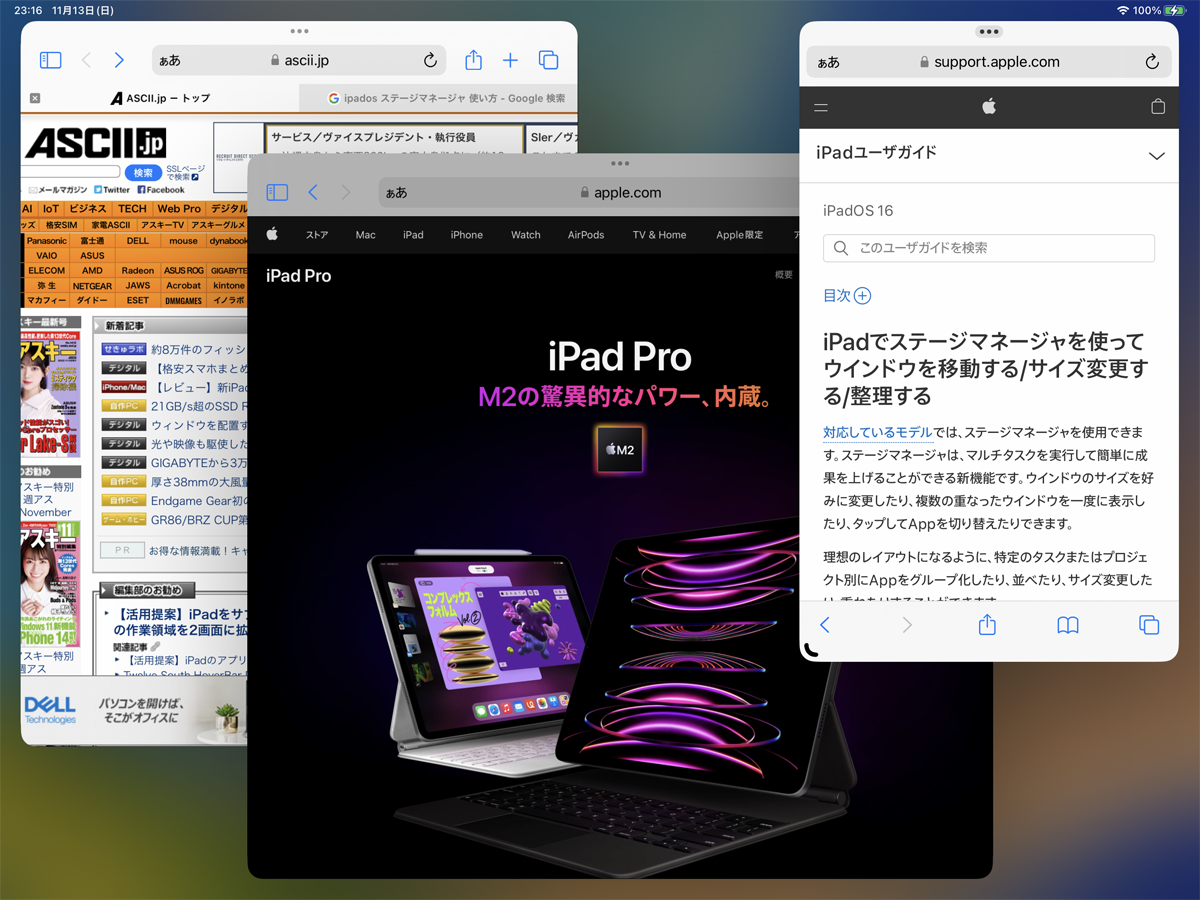Open メールマガジン link on ASCII.jp
Viewport: 1200px width, 900px height.
point(59,189)
